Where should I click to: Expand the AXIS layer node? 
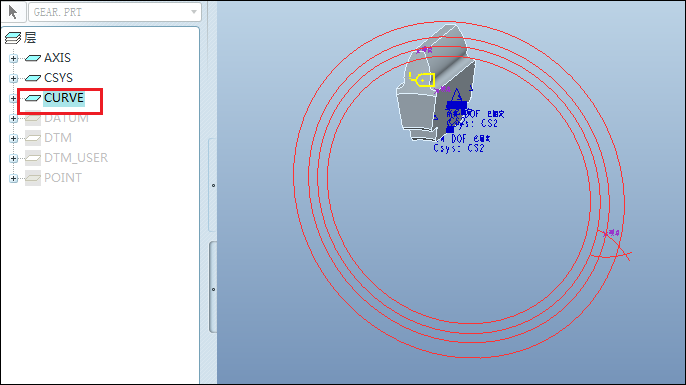[13, 58]
